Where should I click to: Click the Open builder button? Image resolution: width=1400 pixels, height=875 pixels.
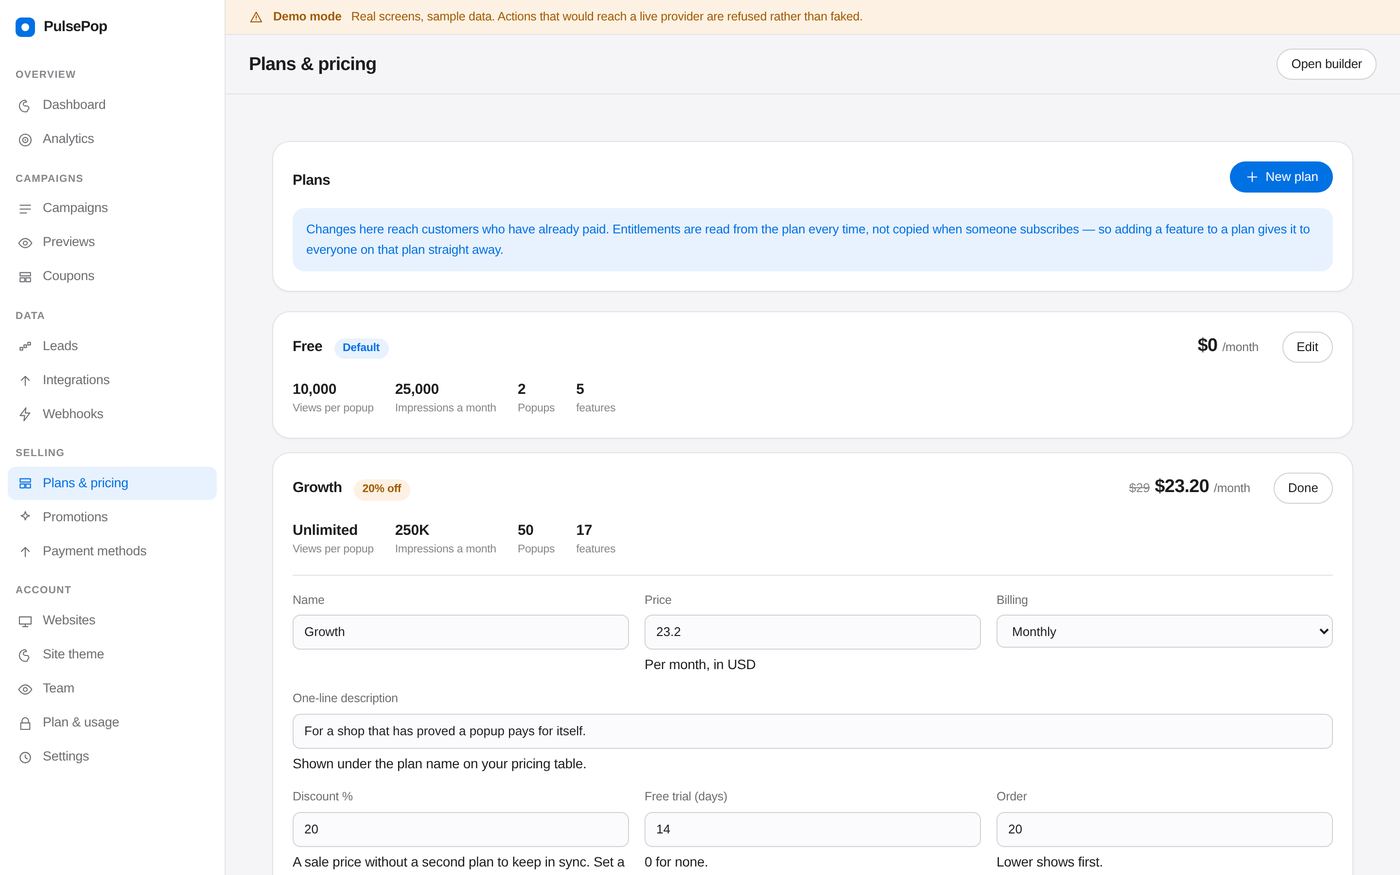(1326, 64)
